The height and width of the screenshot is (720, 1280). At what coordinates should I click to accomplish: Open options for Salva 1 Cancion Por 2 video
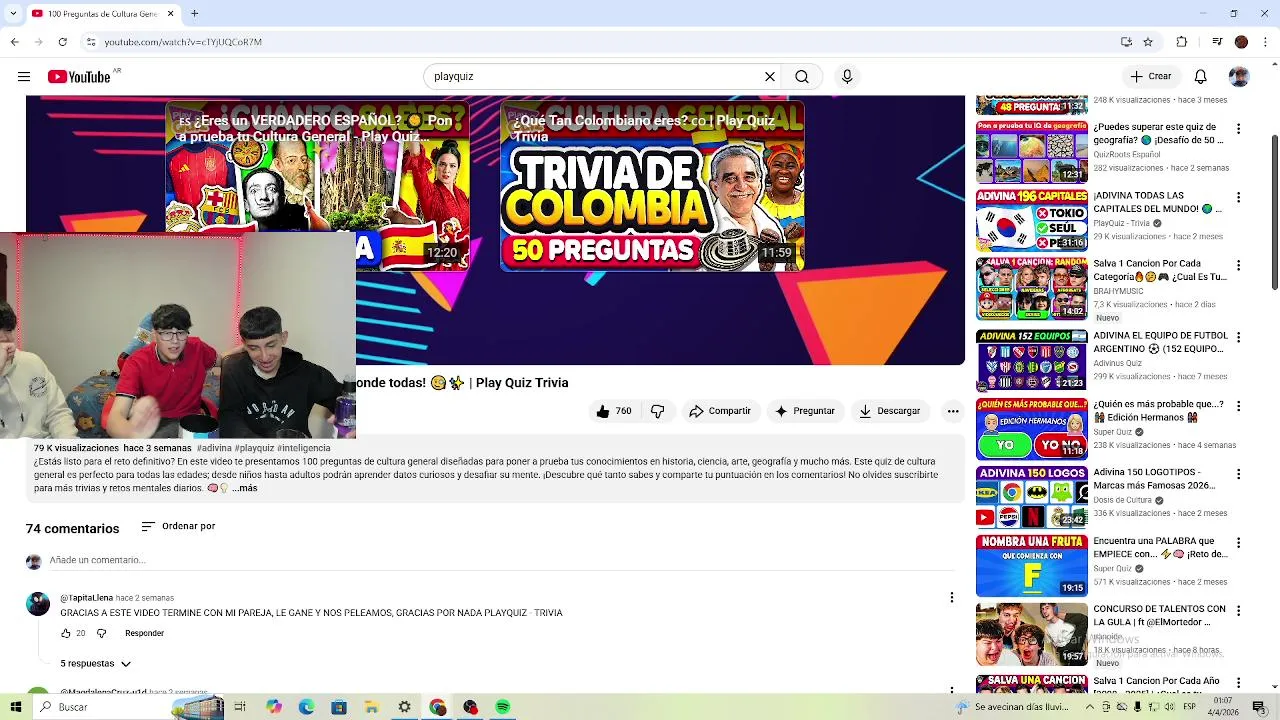tap(1238, 266)
